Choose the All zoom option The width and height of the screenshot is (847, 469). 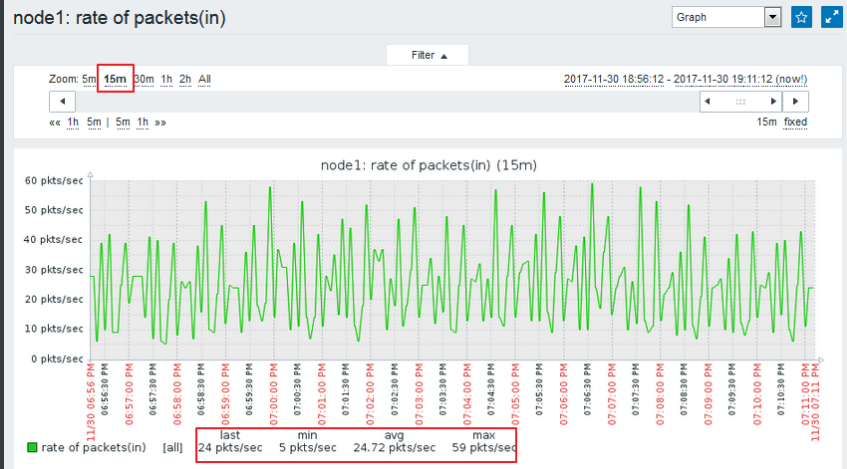click(204, 79)
